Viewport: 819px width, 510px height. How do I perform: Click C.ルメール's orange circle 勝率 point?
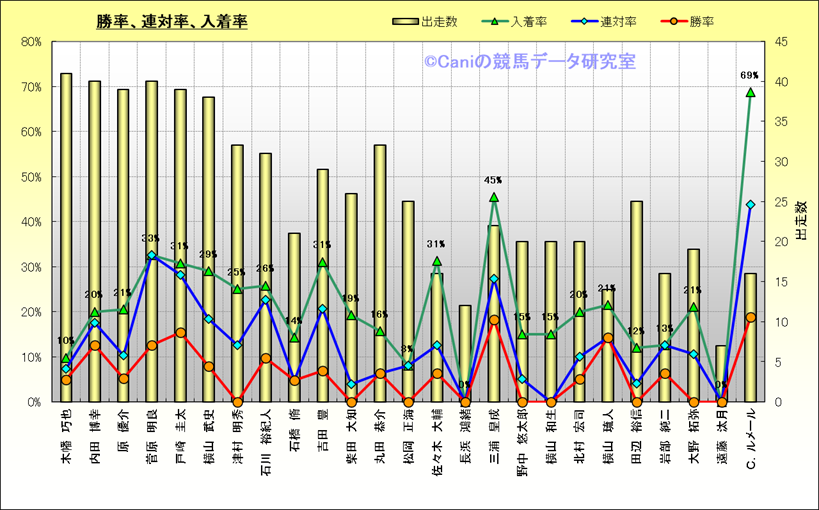pos(749,317)
